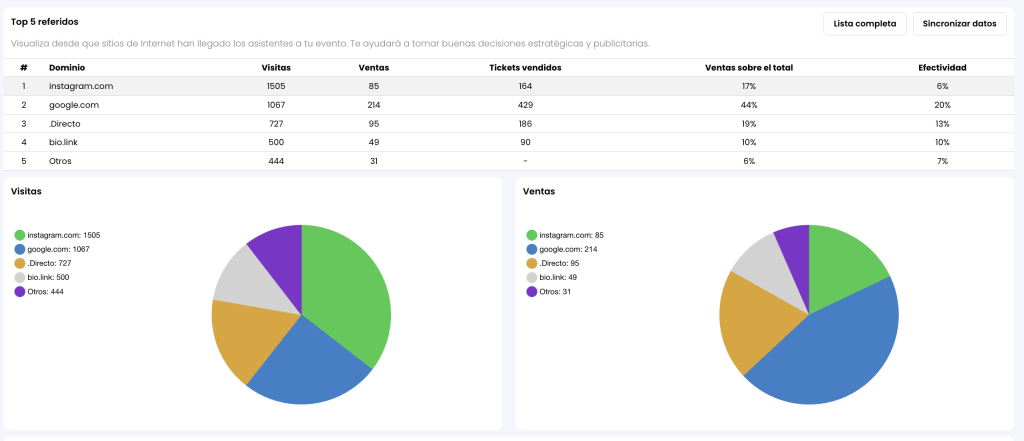
Task: Click the Sincronizar datos button
Action: tap(959, 23)
